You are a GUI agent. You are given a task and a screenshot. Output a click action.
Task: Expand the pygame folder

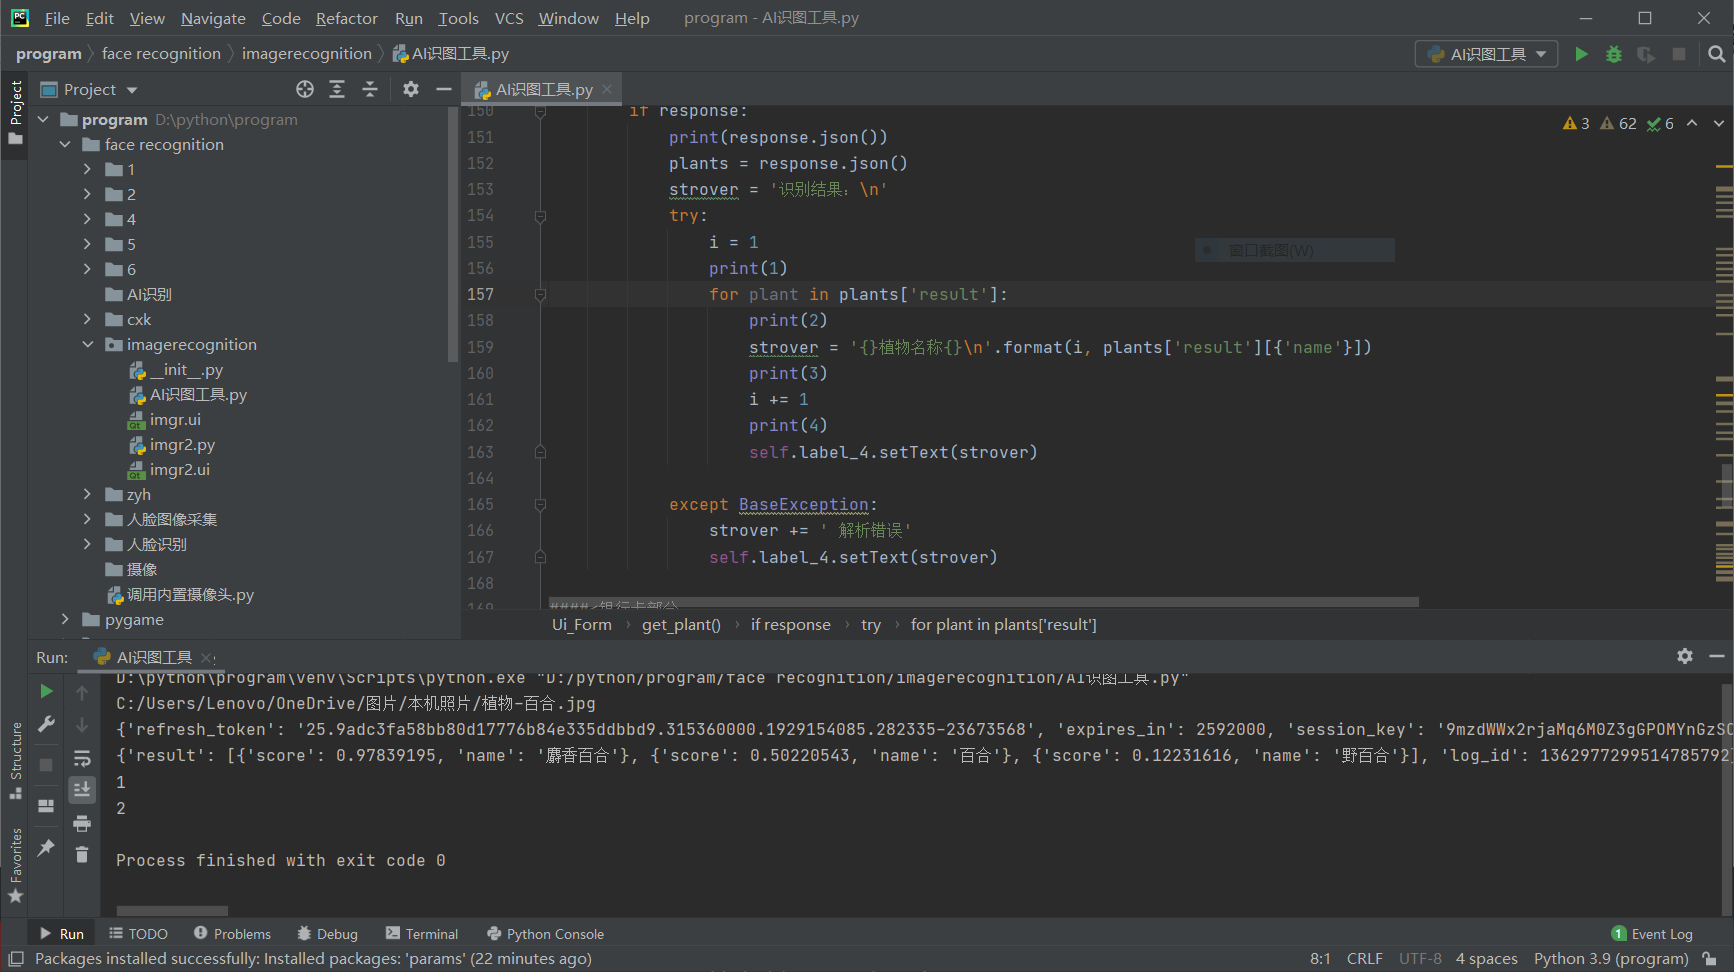tap(65, 619)
